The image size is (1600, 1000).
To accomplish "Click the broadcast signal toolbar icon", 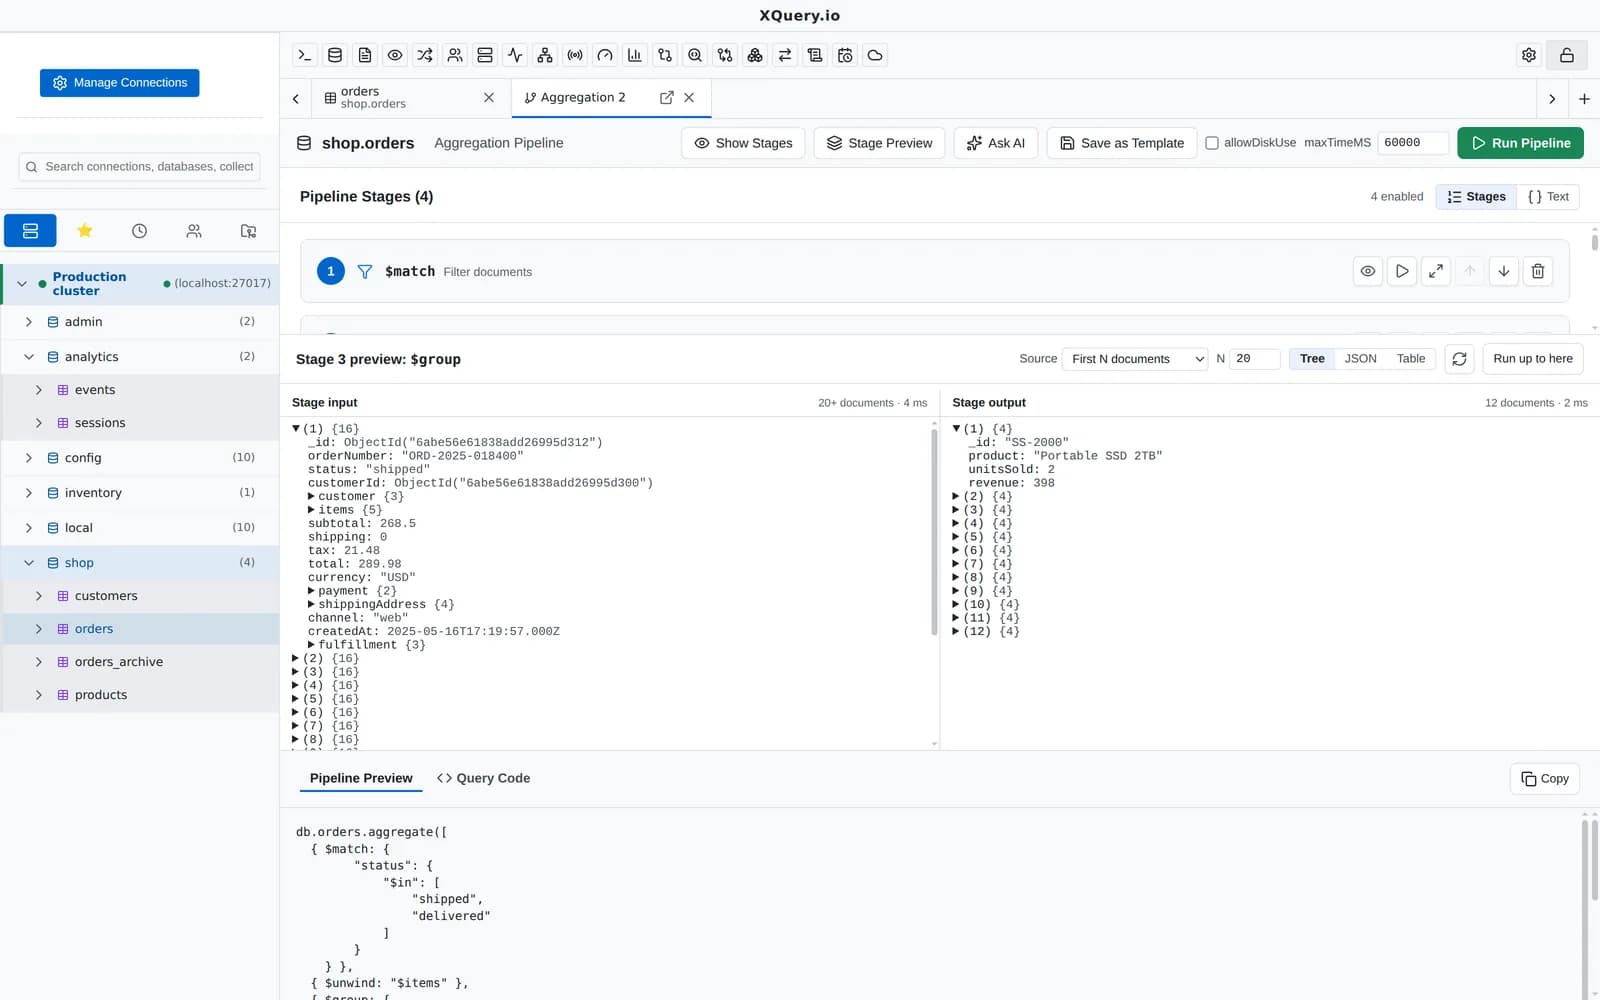I will (575, 55).
